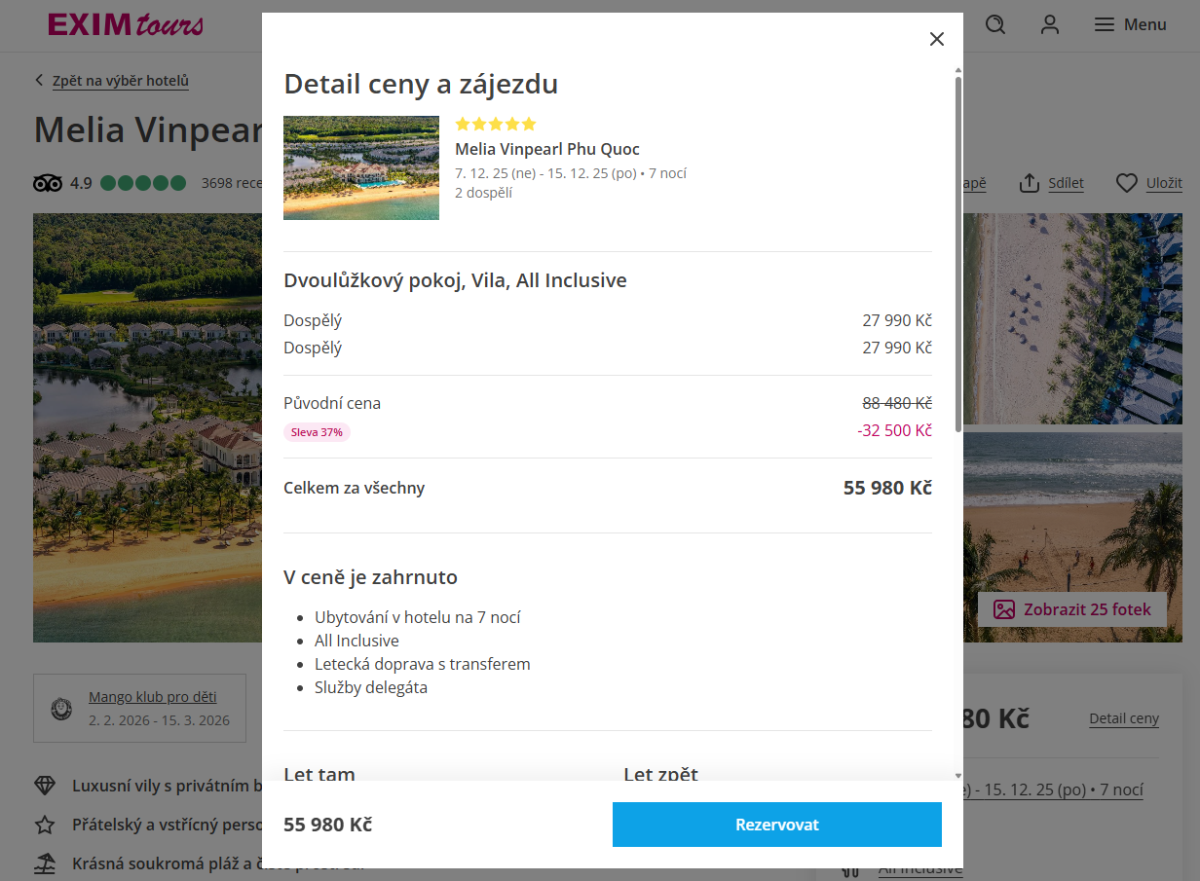Screen dimensions: 1200x881
Task: Click the EXIM tours logo
Action: pyautogui.click(x=126, y=25)
